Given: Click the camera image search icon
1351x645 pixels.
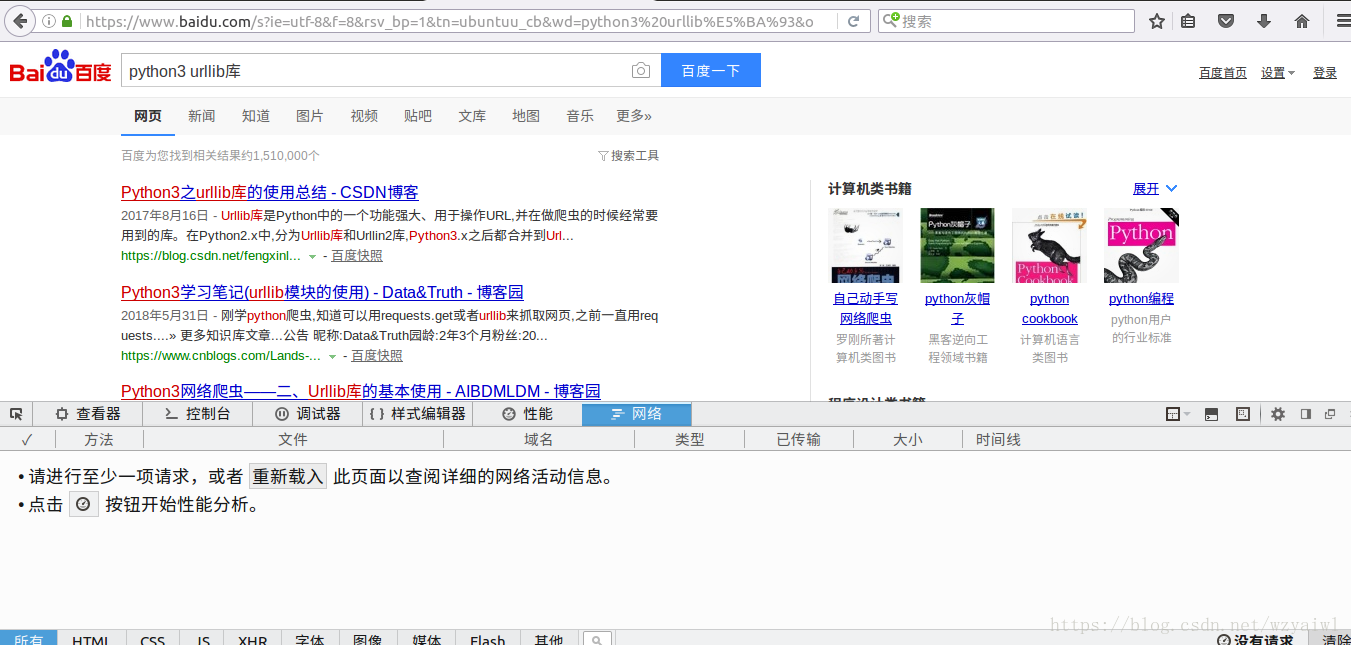Looking at the screenshot, I should click(x=640, y=71).
